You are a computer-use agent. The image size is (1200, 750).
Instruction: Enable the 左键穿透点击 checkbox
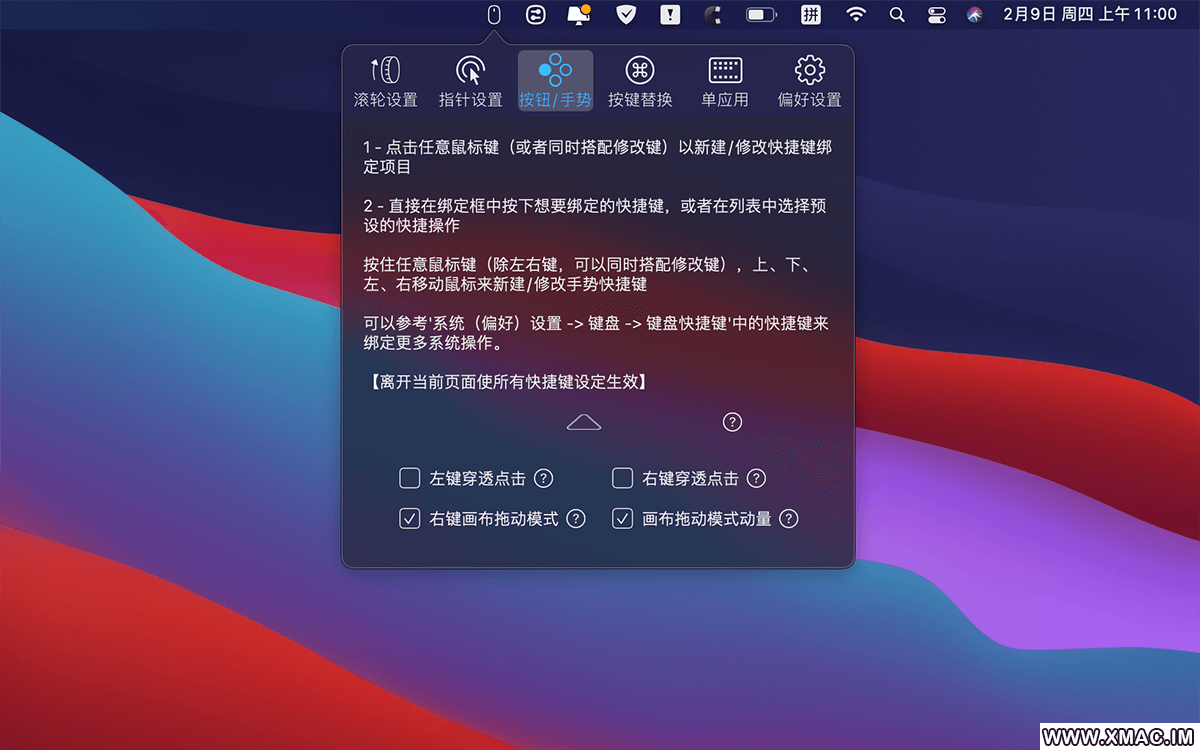[x=409, y=478]
